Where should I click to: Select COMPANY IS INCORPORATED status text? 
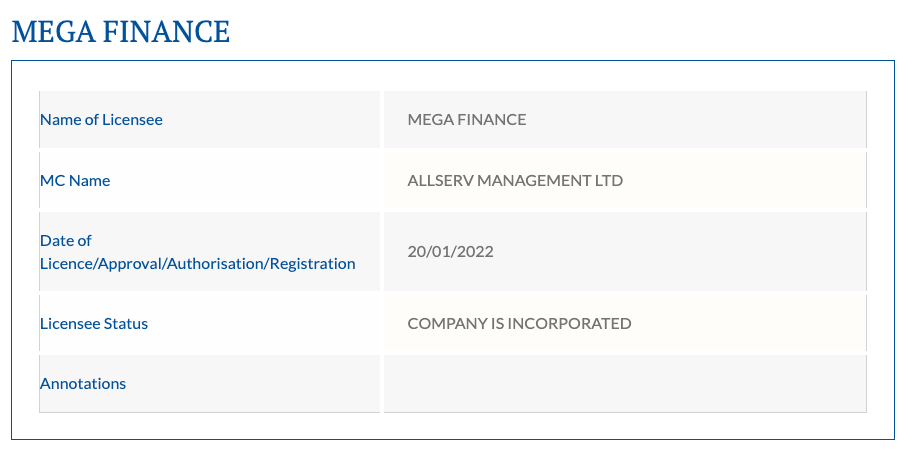[519, 323]
